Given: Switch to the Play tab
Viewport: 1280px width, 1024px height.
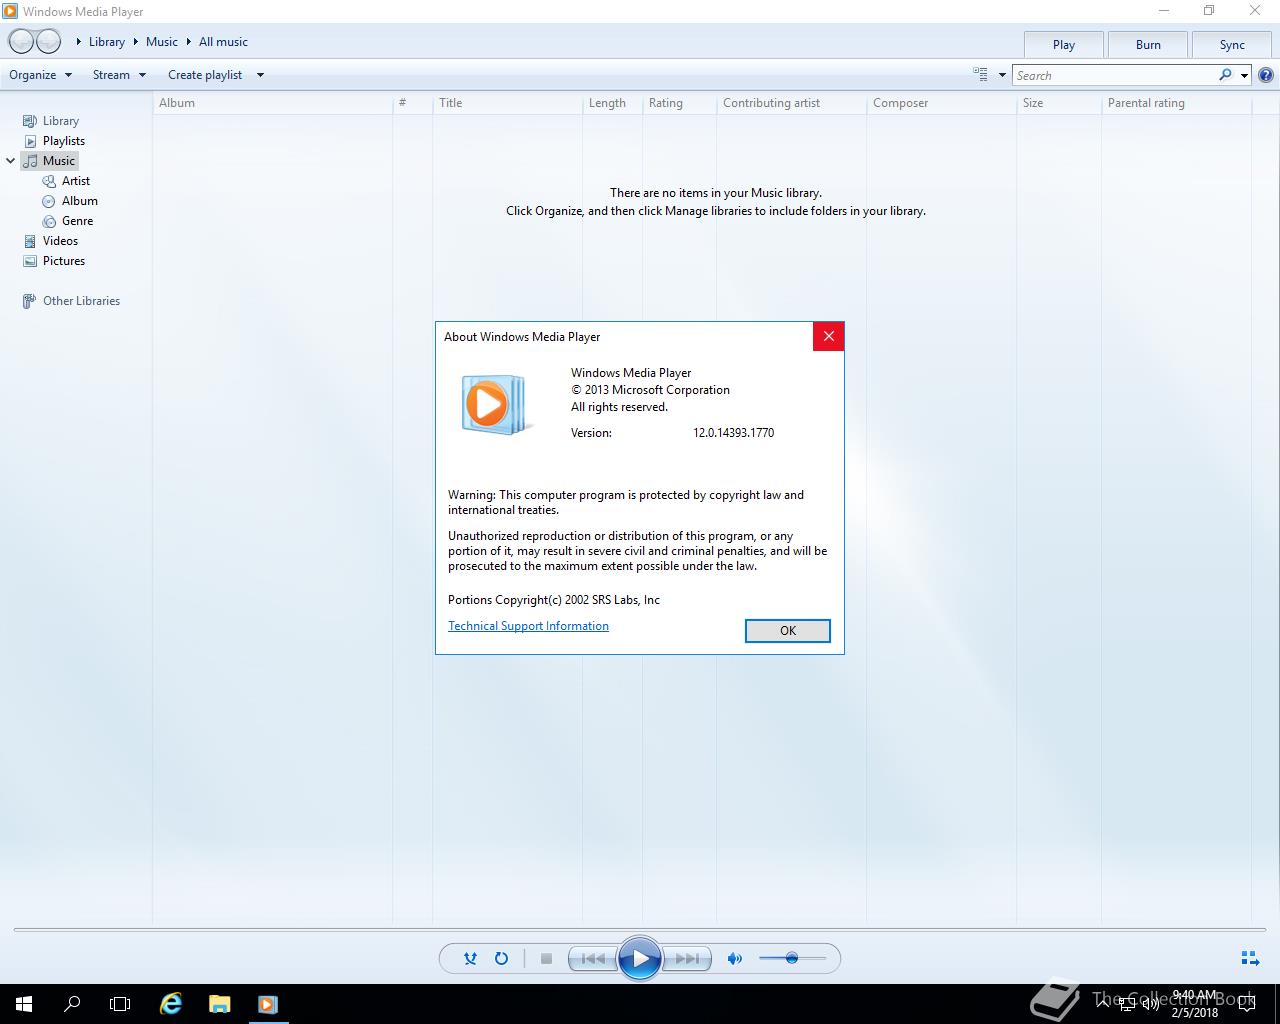Looking at the screenshot, I should pyautogui.click(x=1064, y=45).
